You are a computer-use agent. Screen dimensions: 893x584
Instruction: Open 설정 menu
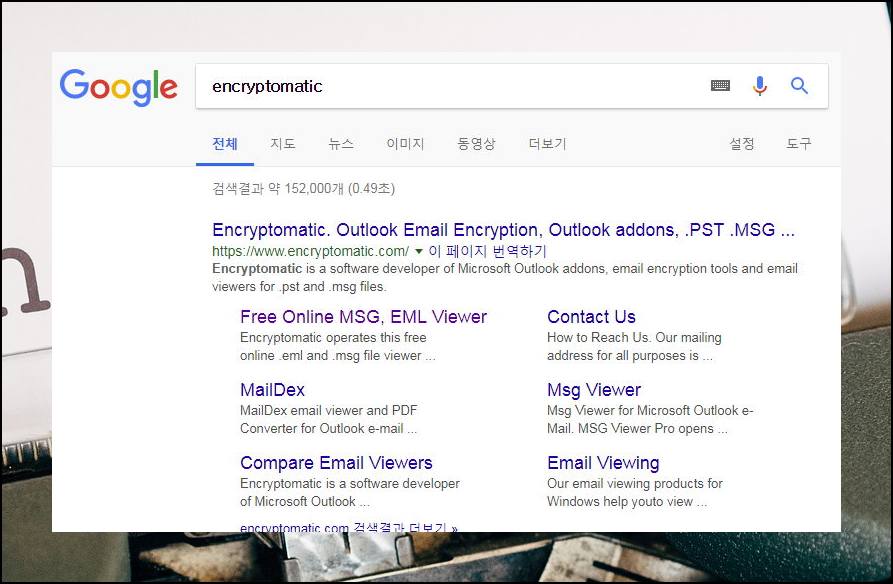click(x=742, y=144)
